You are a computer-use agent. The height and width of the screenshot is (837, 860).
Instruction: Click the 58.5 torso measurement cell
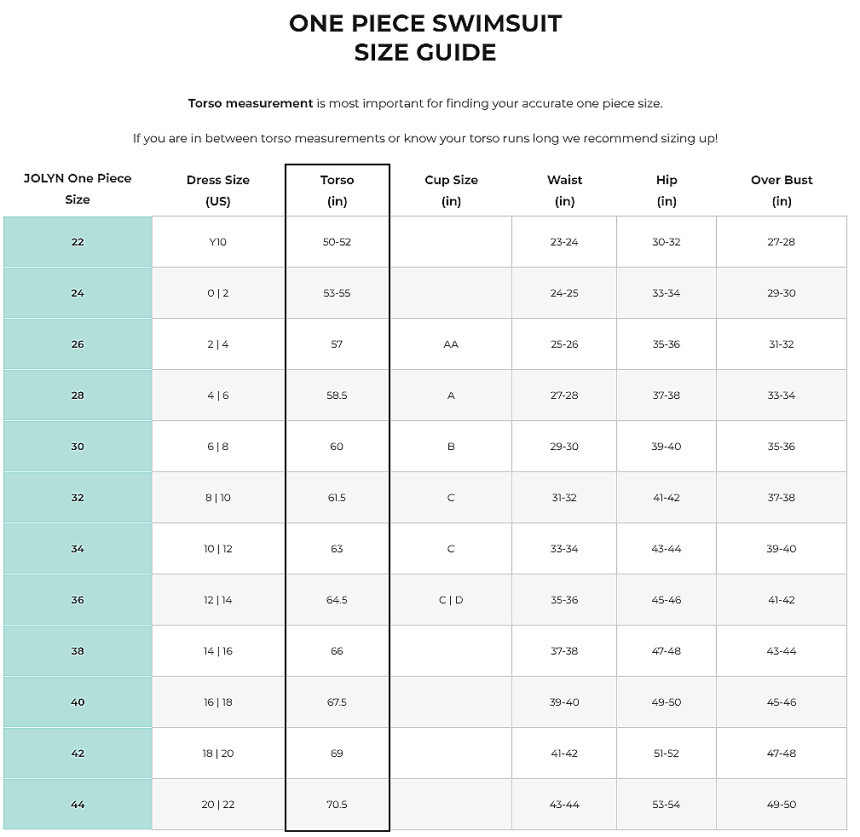tap(337, 396)
